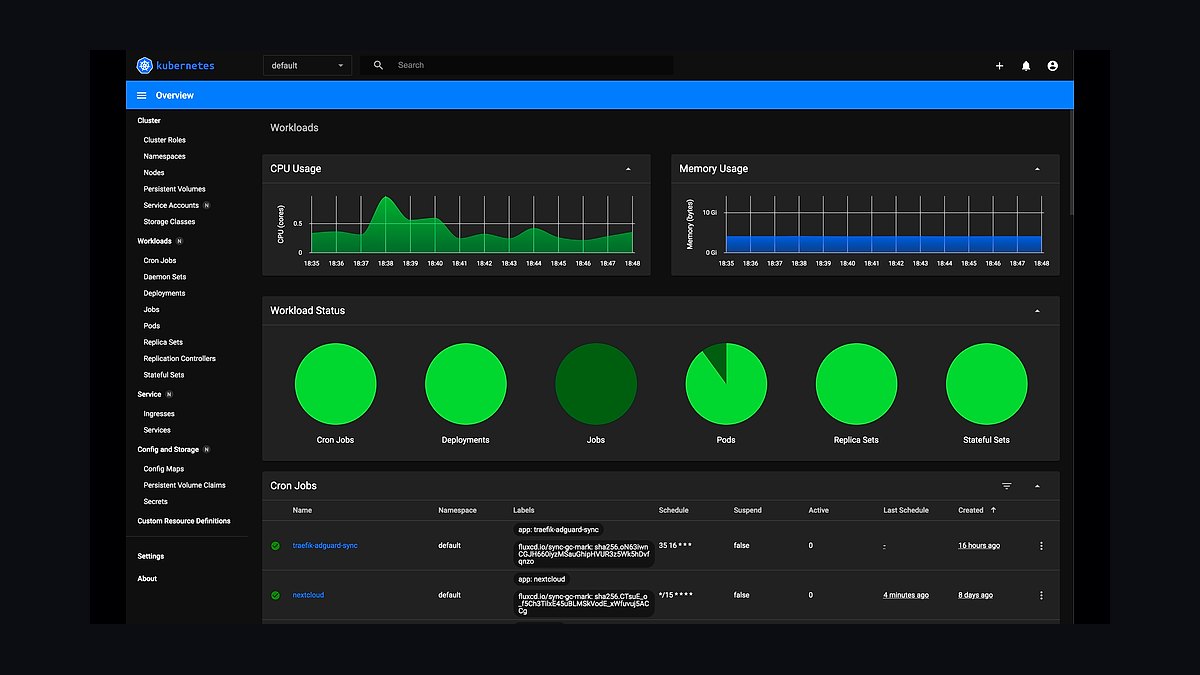1200x675 pixels.
Task: Click the N badge next to Service
Action: [169, 394]
